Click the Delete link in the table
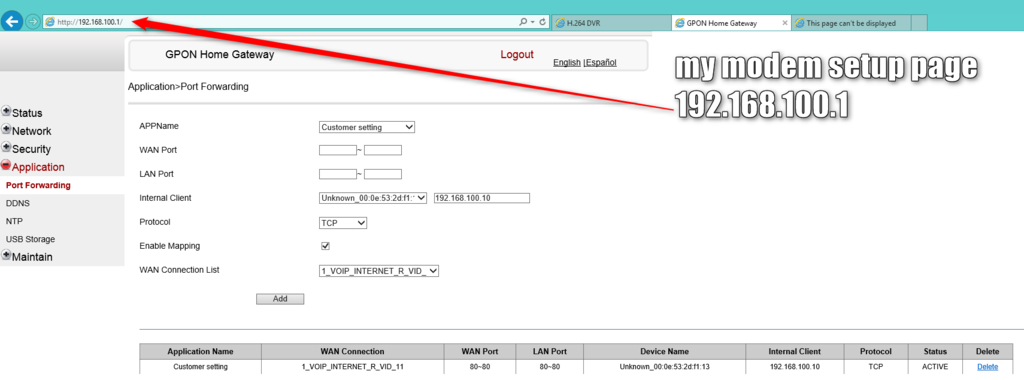1024x380 pixels. click(987, 367)
